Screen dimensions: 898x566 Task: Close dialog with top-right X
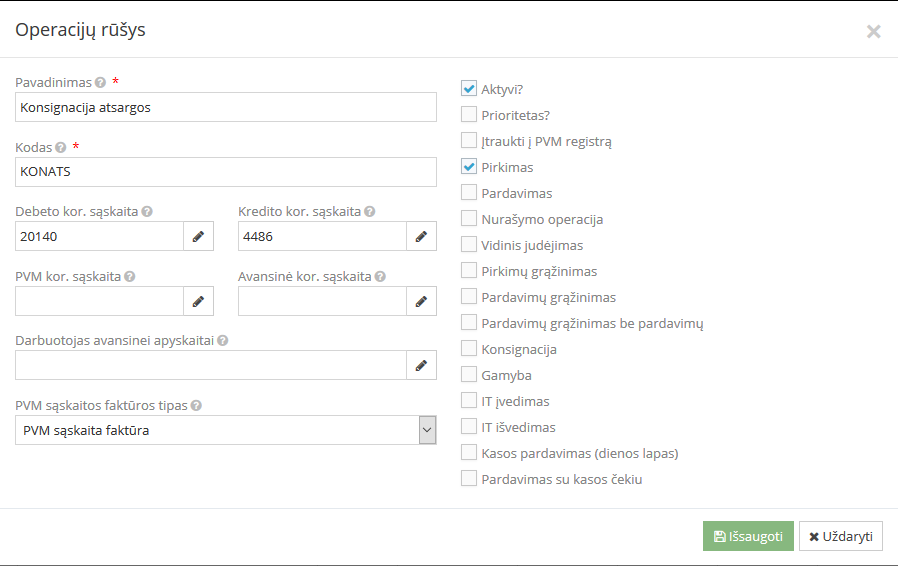click(x=873, y=31)
